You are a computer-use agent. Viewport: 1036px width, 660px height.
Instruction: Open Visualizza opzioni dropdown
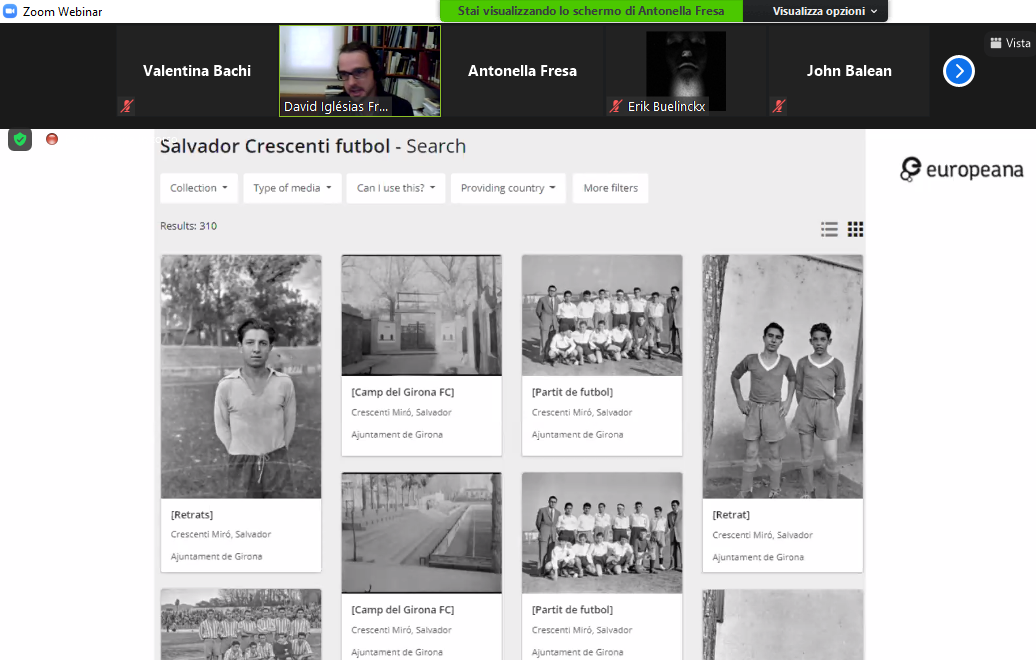point(825,11)
